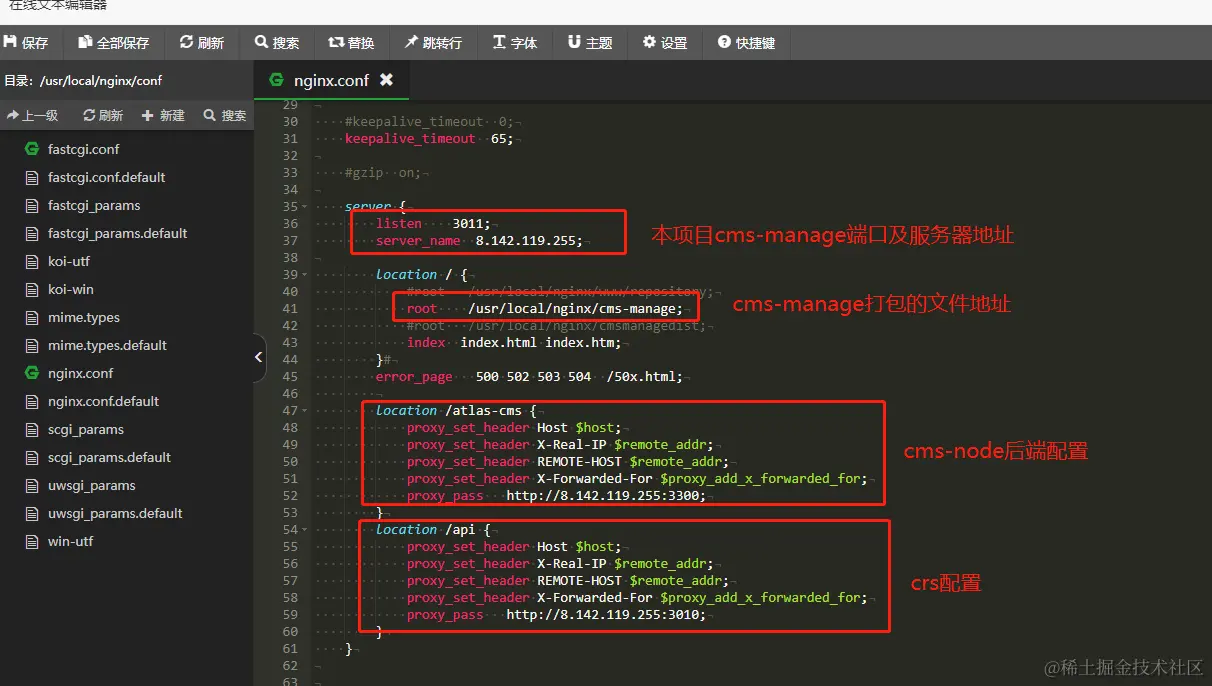Viewport: 1212px width, 686px height.
Task: Open uwsgi_params.default file
Action: (115, 513)
